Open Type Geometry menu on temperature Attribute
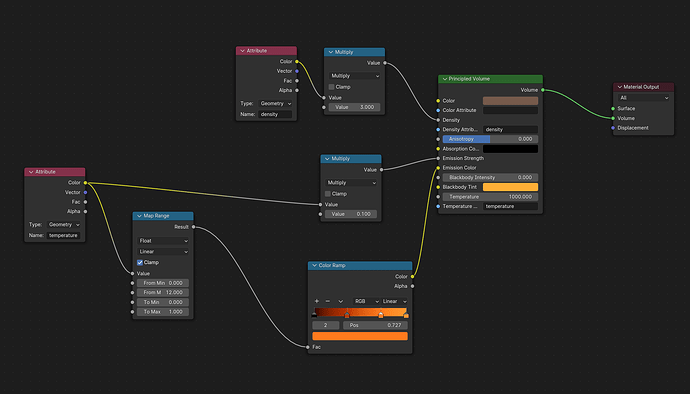 coord(64,225)
